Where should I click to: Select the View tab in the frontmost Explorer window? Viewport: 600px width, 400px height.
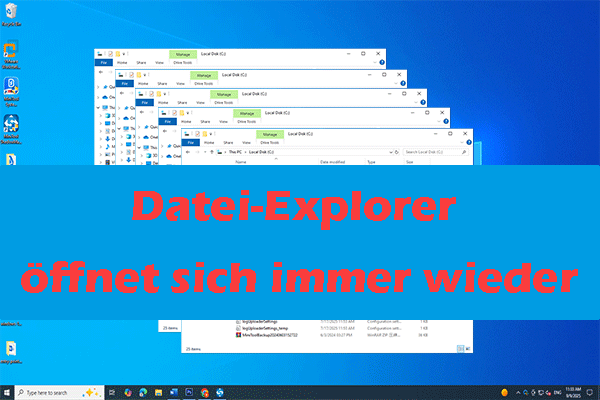coord(246,142)
